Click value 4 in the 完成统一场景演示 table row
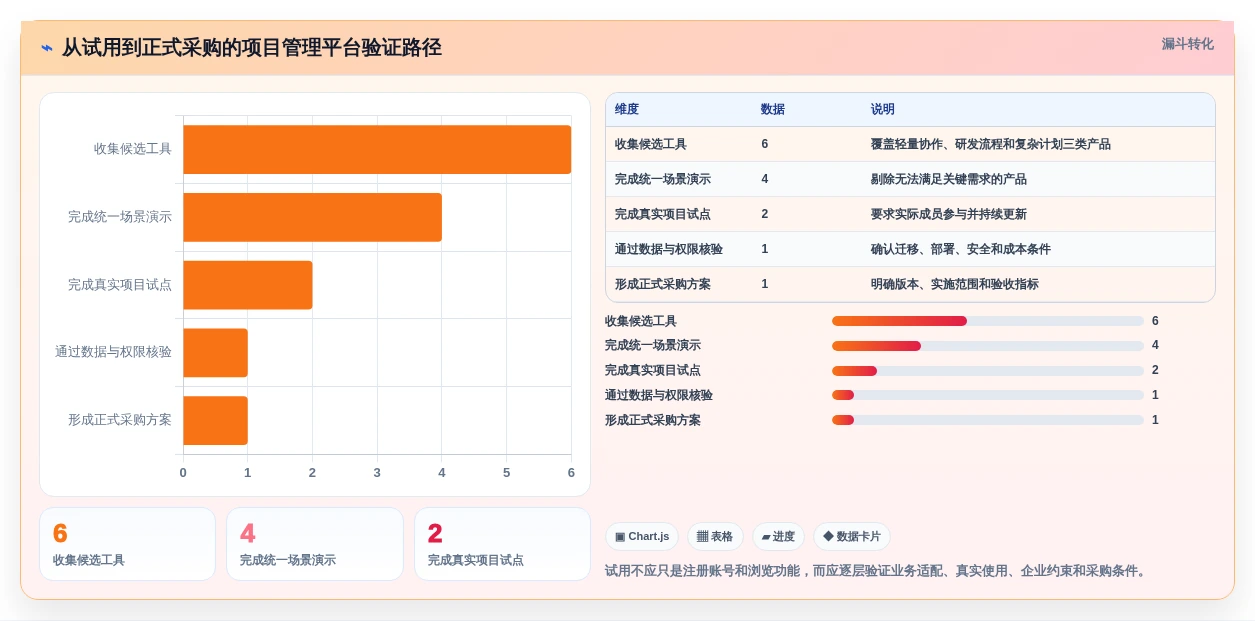 pos(765,179)
